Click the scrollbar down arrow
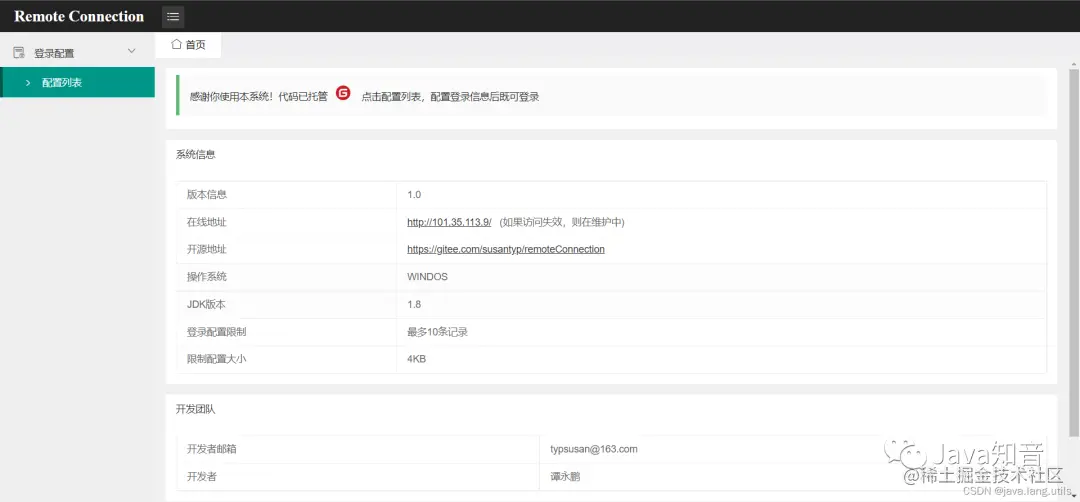Screen dimensions: 1080x502 [x=1073, y=496]
